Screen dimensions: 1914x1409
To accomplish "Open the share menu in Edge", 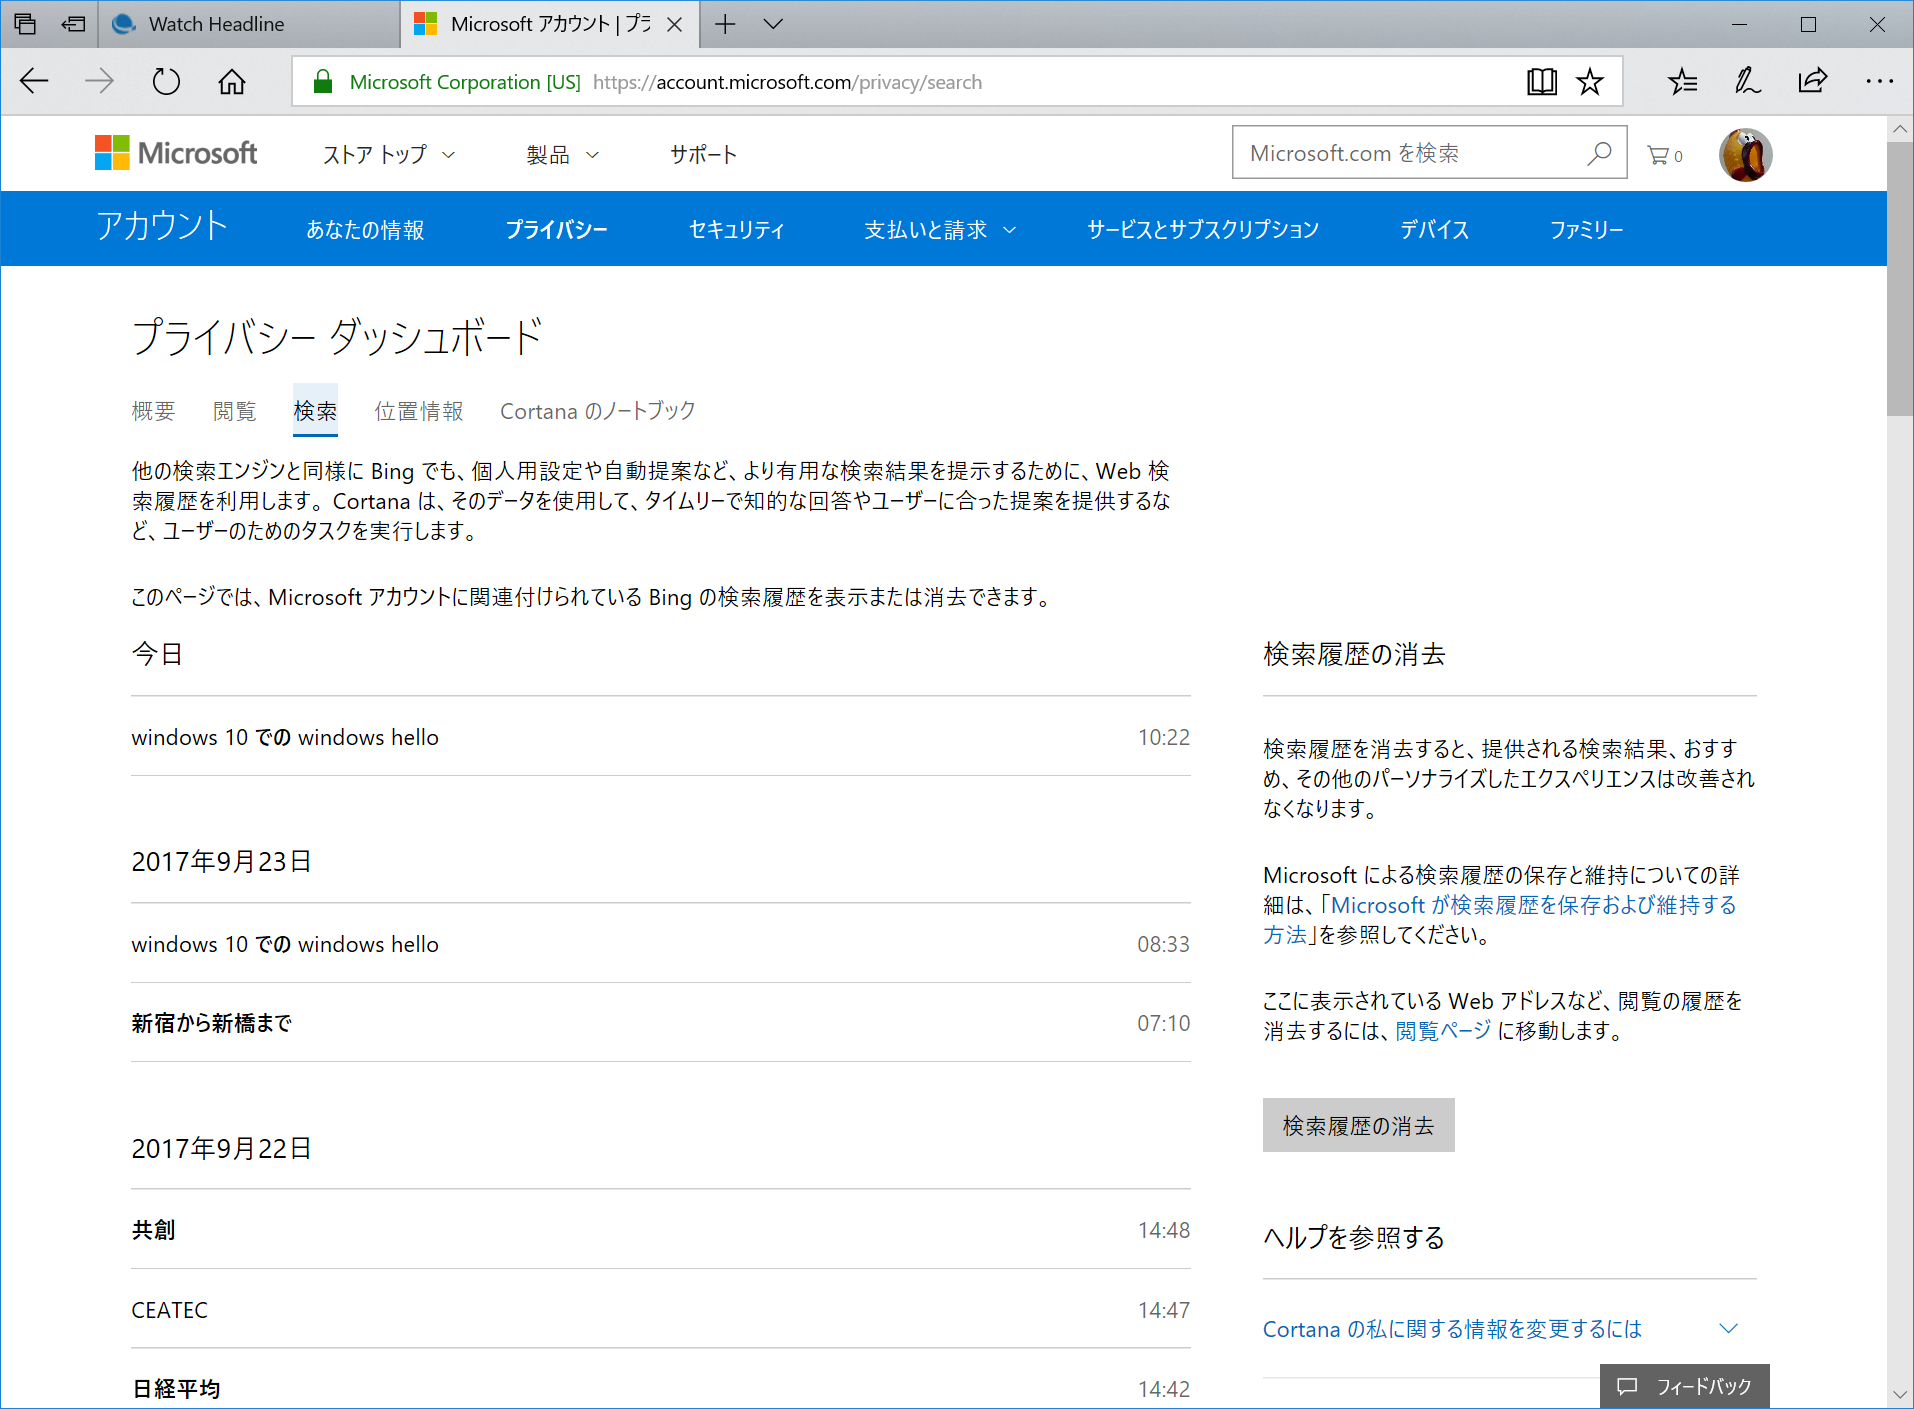I will pyautogui.click(x=1812, y=81).
